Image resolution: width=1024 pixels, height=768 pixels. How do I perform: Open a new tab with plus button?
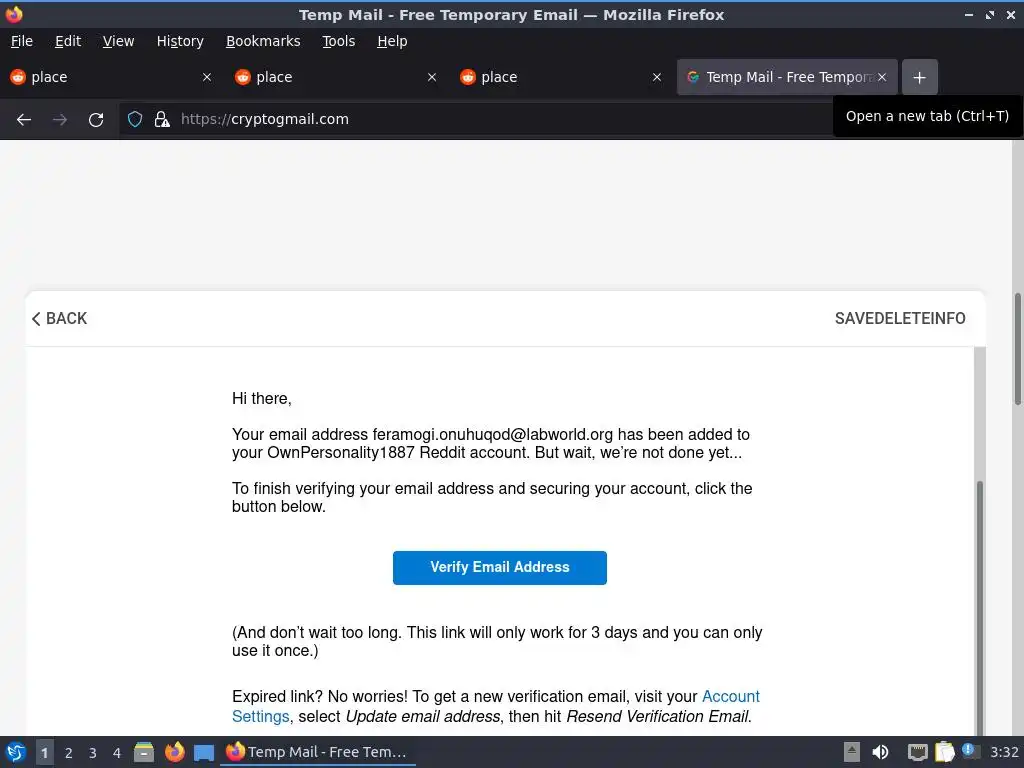click(x=920, y=77)
